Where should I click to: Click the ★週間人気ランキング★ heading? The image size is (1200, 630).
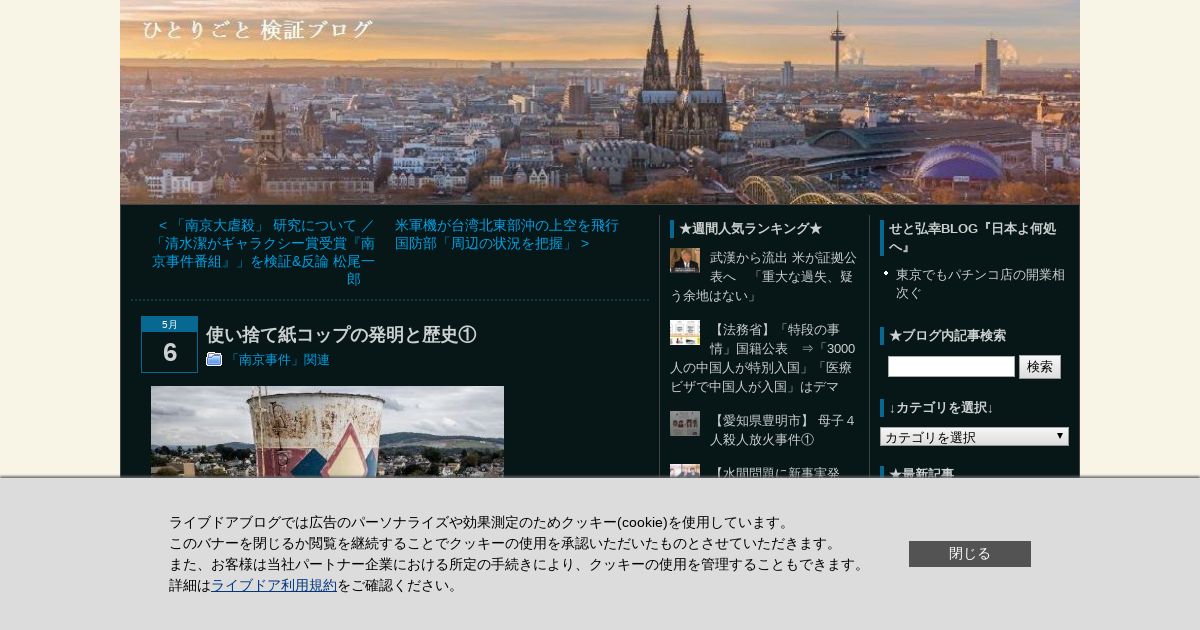(x=750, y=229)
